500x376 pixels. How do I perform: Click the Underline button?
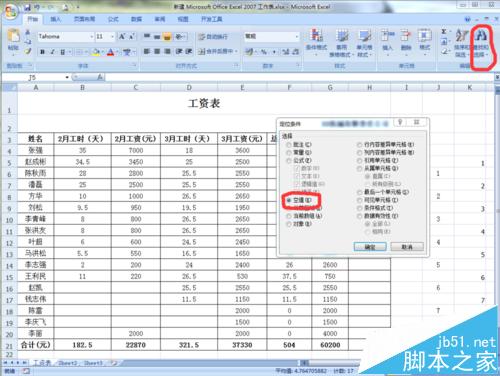(x=62, y=52)
